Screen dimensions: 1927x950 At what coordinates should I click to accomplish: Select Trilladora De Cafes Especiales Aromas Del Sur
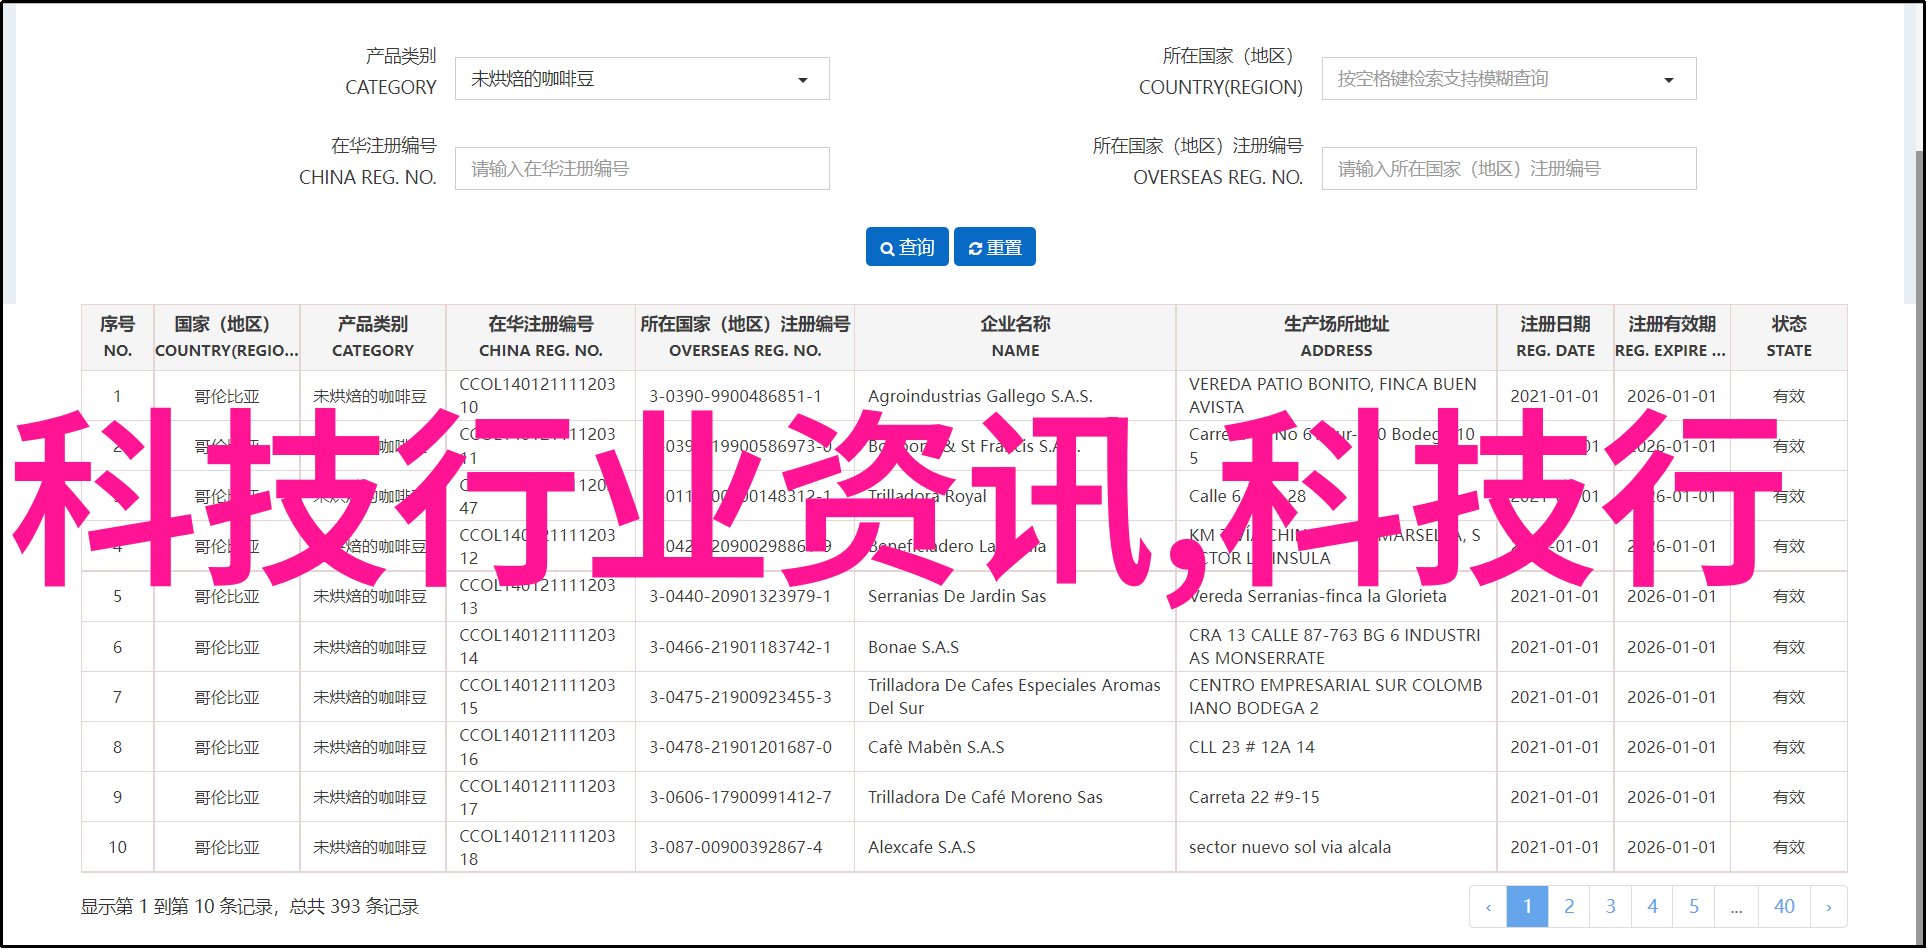click(1014, 696)
